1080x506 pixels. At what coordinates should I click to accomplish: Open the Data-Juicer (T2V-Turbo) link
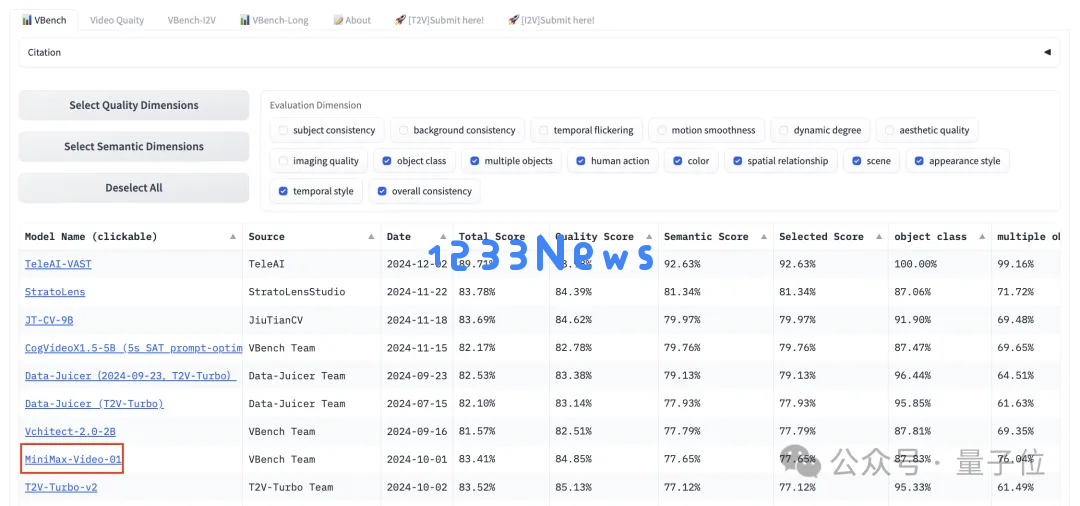click(x=94, y=403)
